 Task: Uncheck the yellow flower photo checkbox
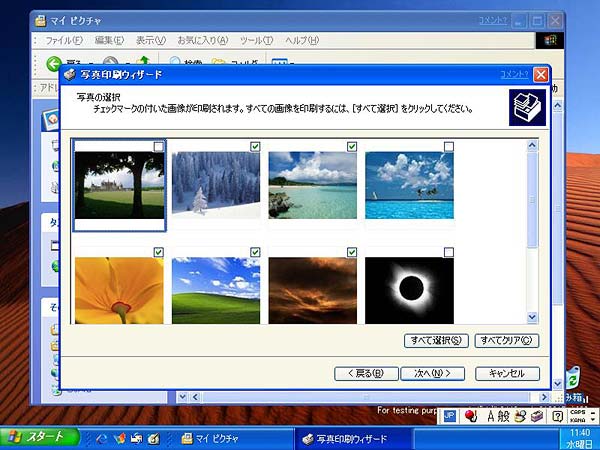[158, 252]
